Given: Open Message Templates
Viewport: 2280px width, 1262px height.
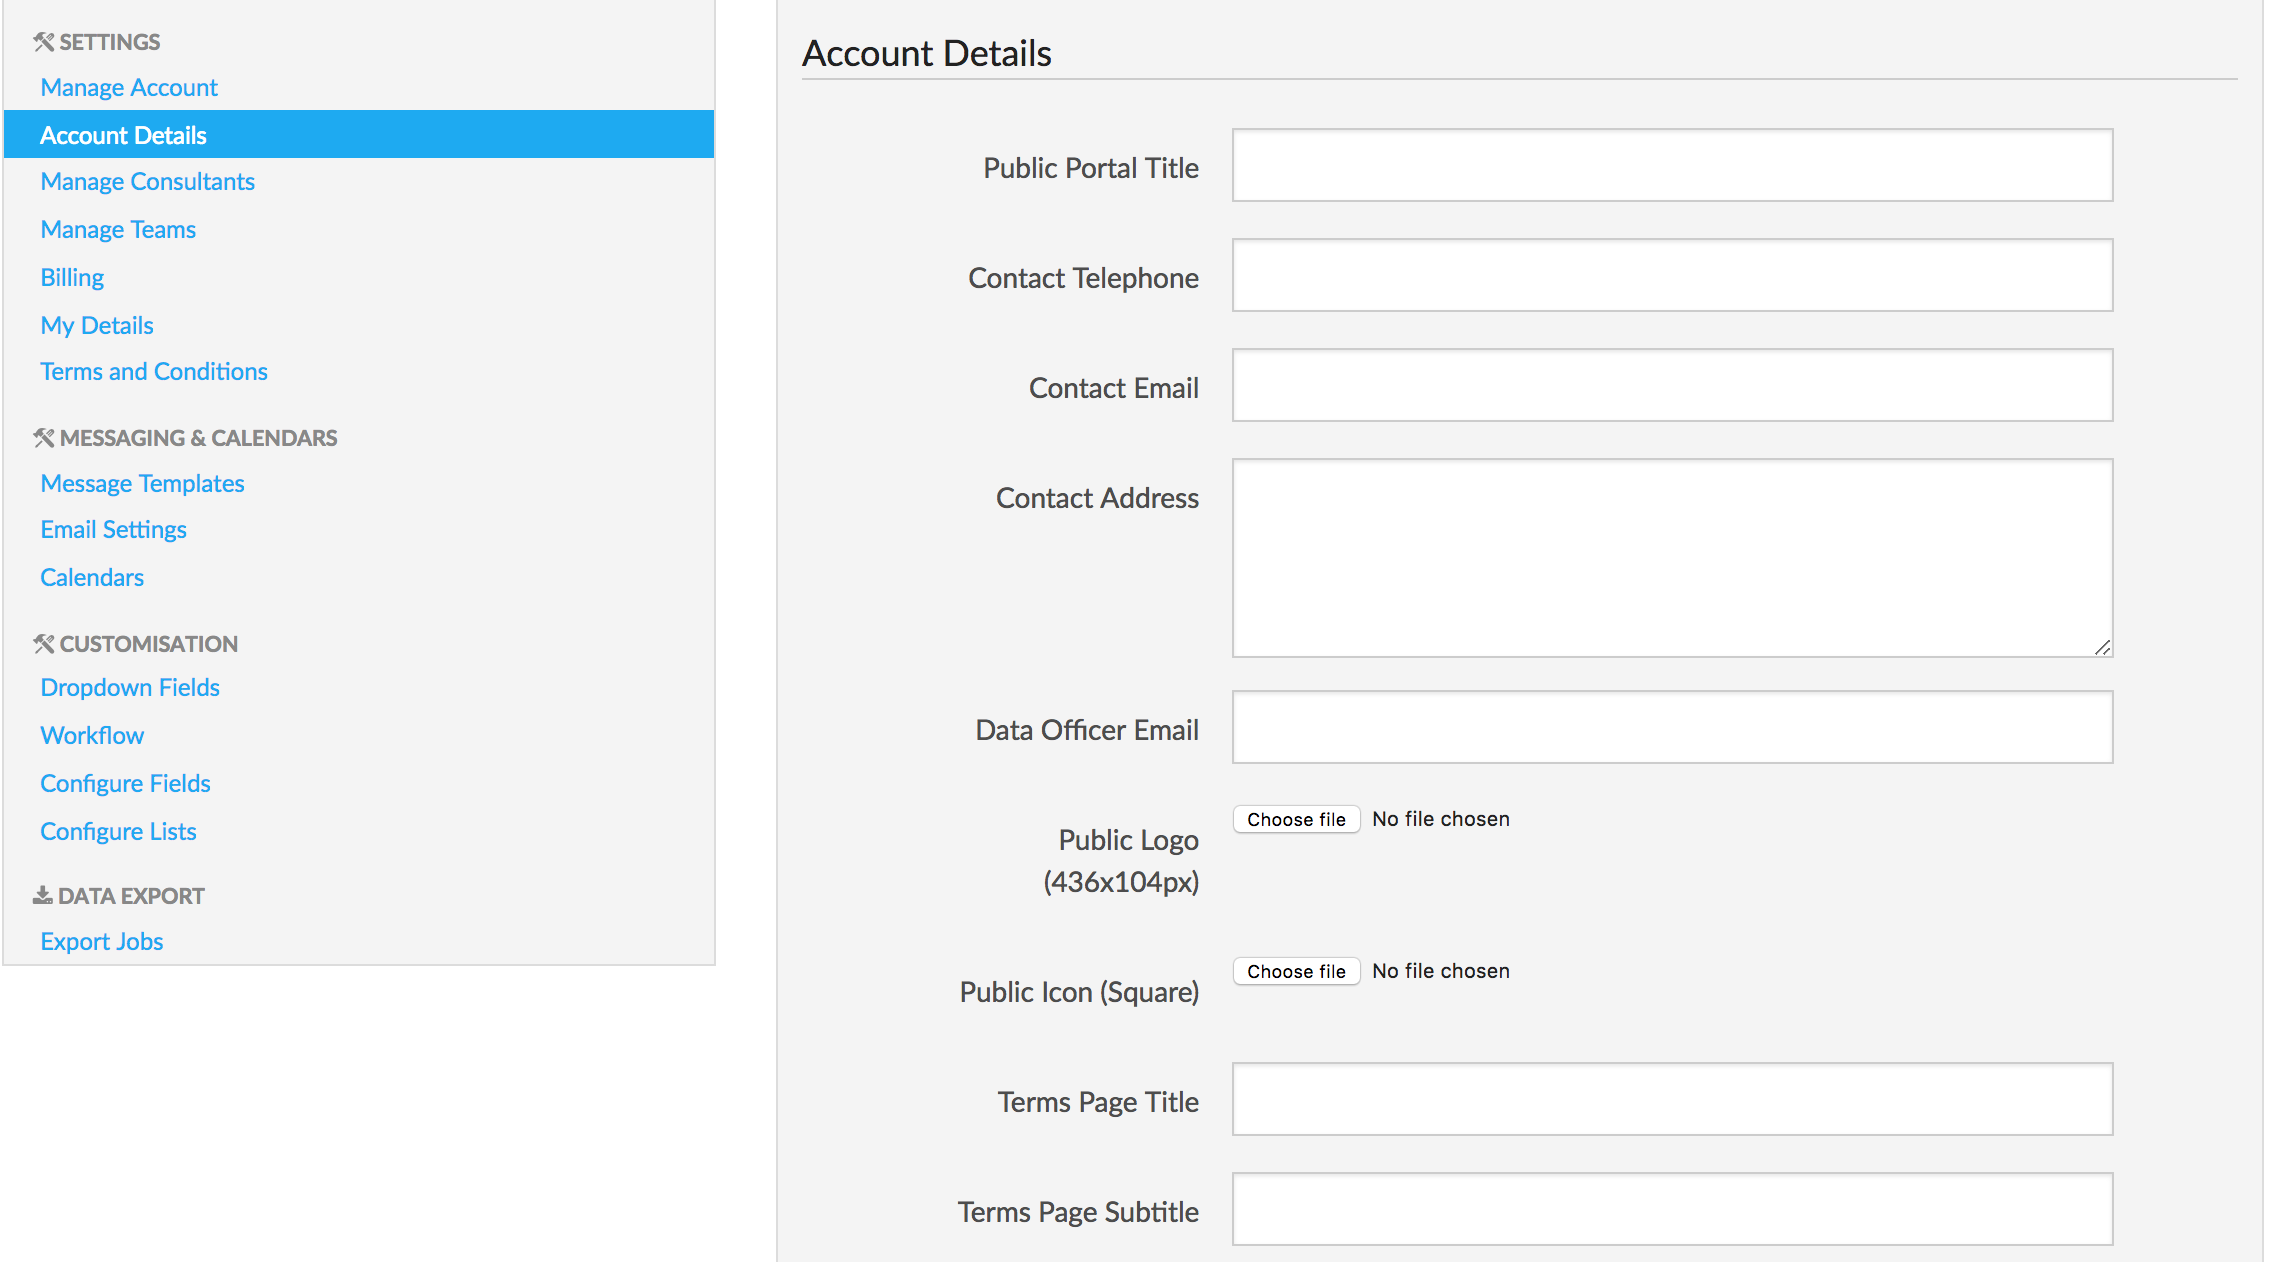Looking at the screenshot, I should click(x=142, y=484).
